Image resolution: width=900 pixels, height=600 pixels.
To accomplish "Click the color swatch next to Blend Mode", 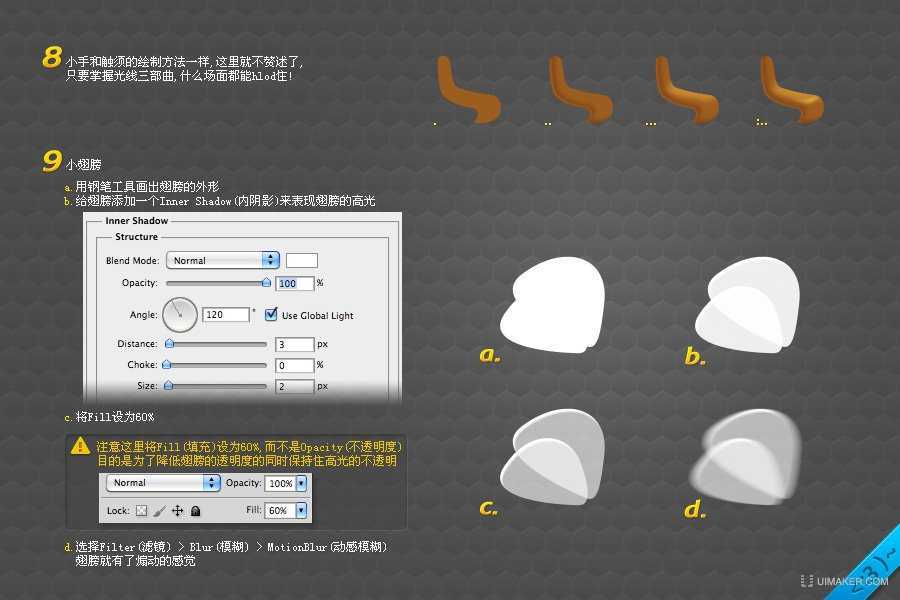I will coord(300,259).
